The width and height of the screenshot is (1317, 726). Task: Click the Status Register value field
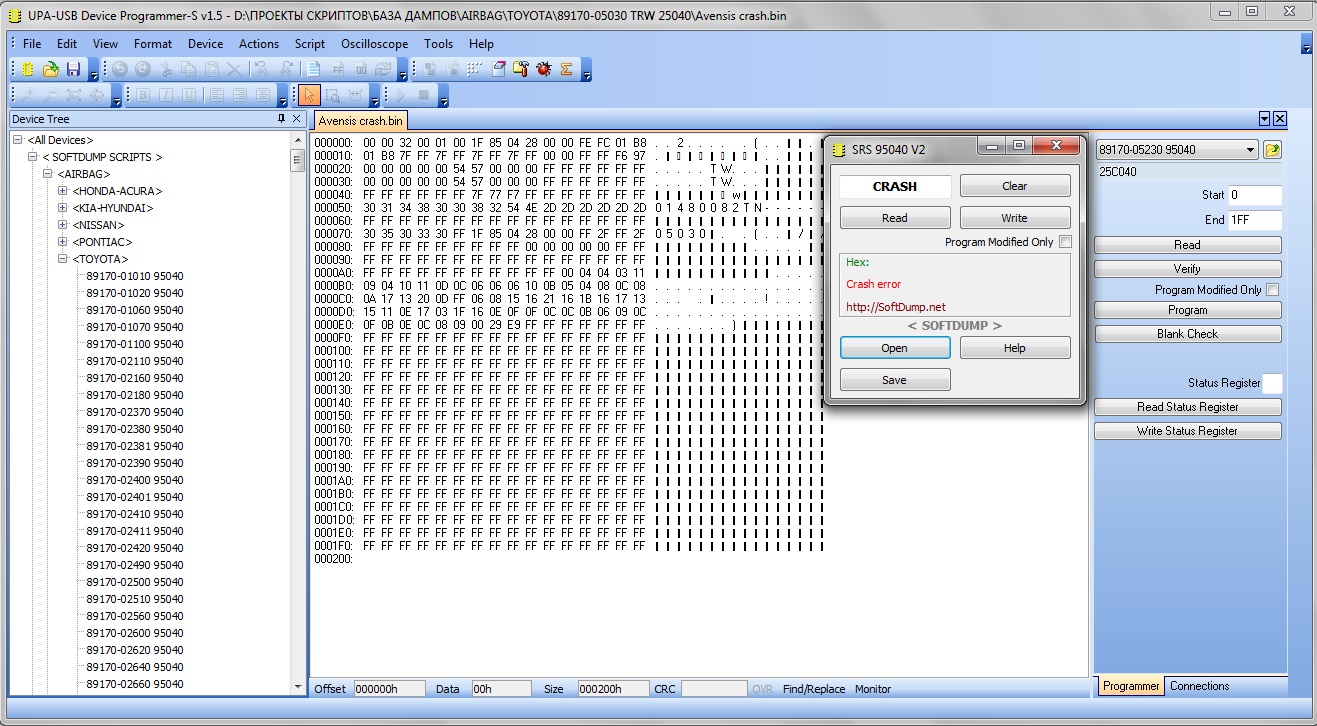point(1272,383)
